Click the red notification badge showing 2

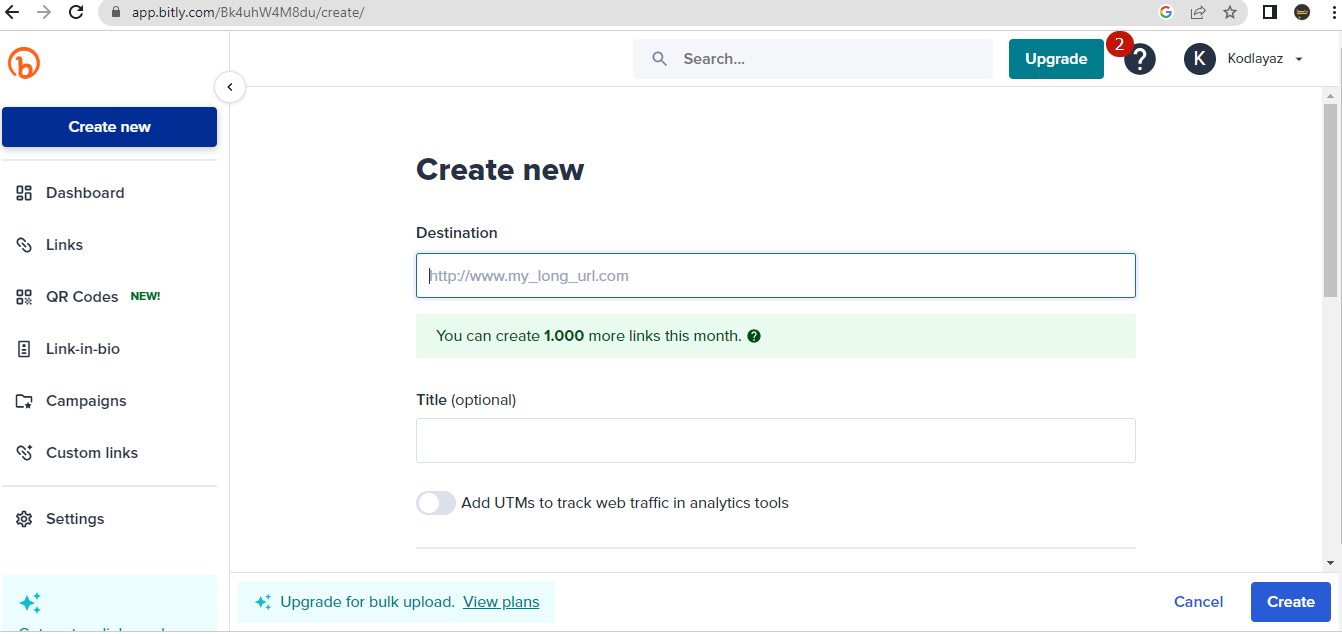click(1118, 44)
